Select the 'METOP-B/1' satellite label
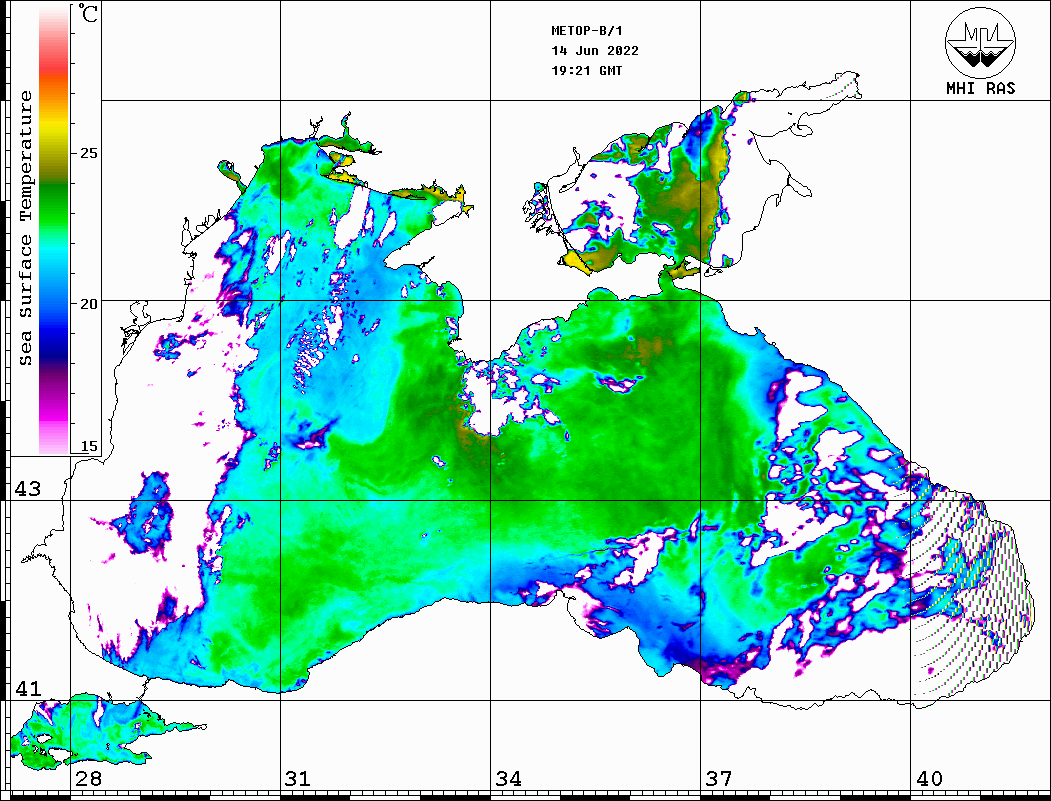 (x=587, y=31)
